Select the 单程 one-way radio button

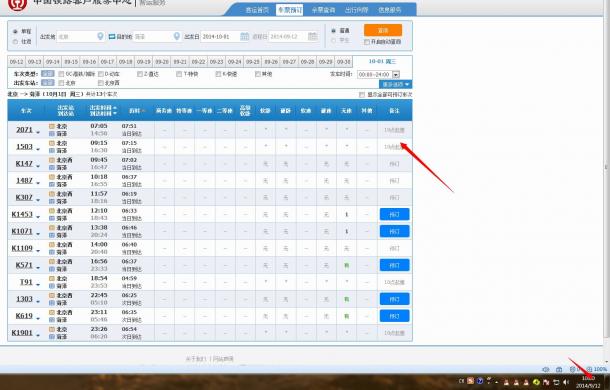click(x=16, y=32)
